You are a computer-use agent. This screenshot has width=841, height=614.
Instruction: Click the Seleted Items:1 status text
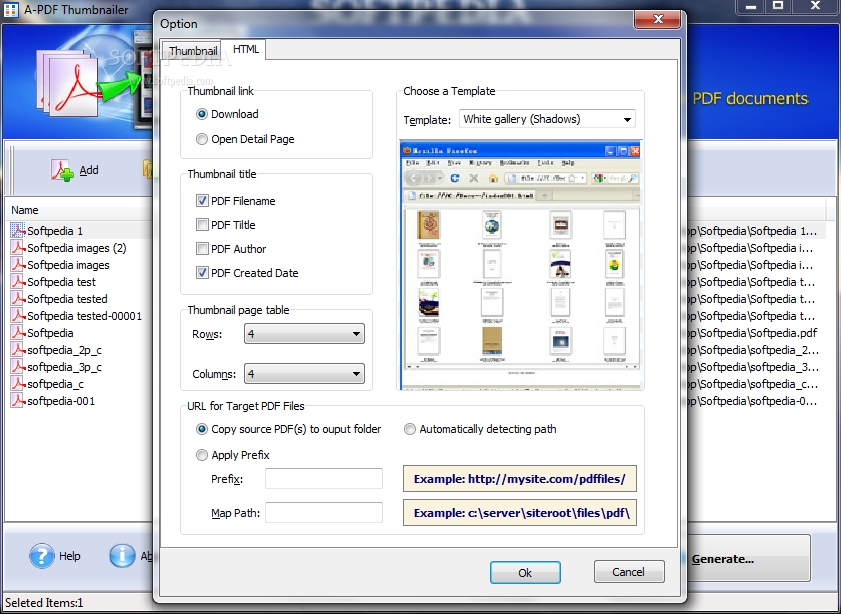point(44,603)
